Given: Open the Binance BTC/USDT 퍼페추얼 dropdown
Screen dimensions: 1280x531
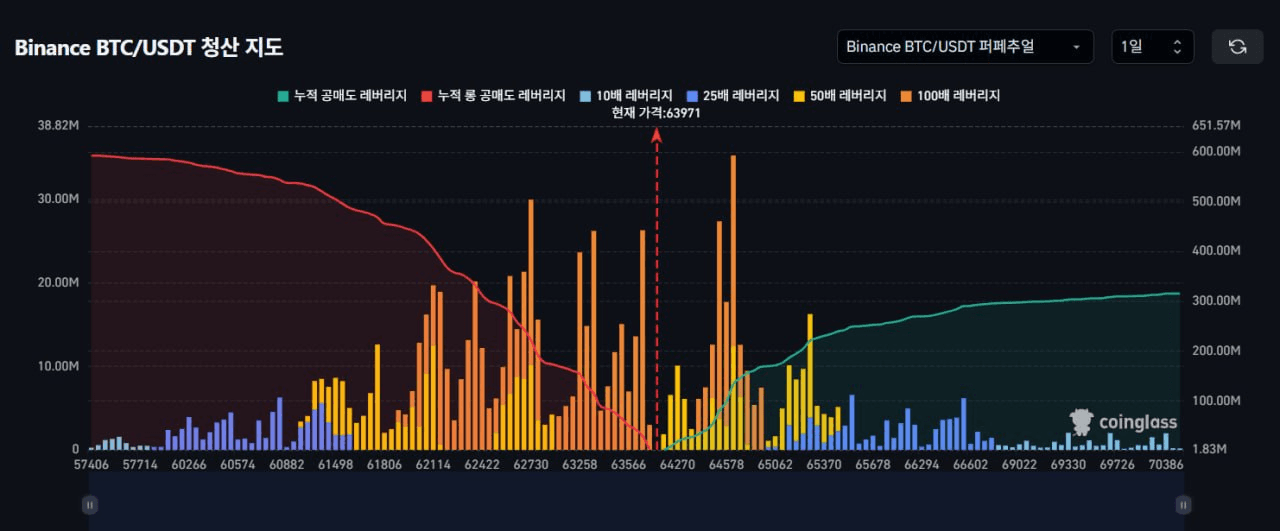Looking at the screenshot, I should [965, 46].
